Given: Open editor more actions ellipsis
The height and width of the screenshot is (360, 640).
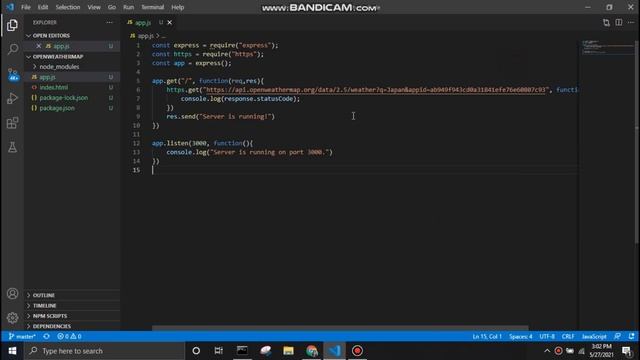Looking at the screenshot, I should click(x=631, y=22).
